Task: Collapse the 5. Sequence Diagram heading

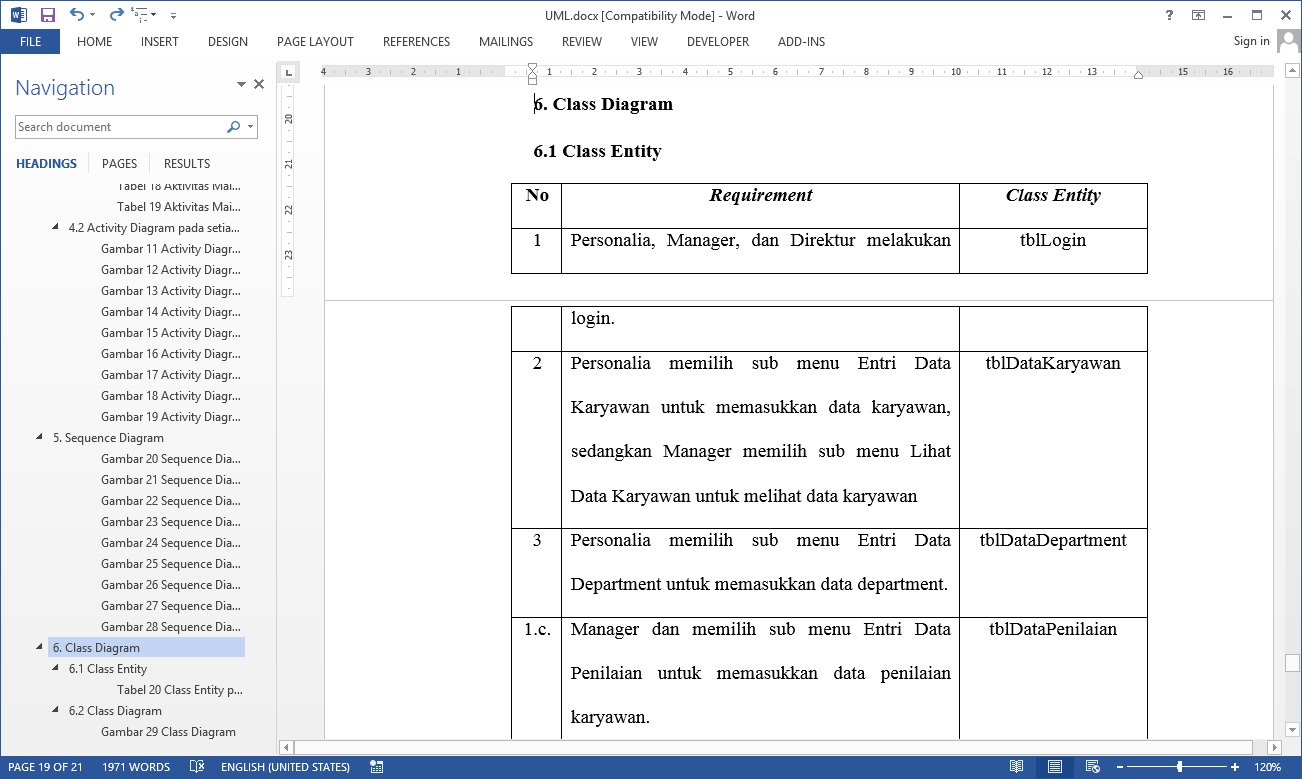Action: pyautogui.click(x=40, y=437)
